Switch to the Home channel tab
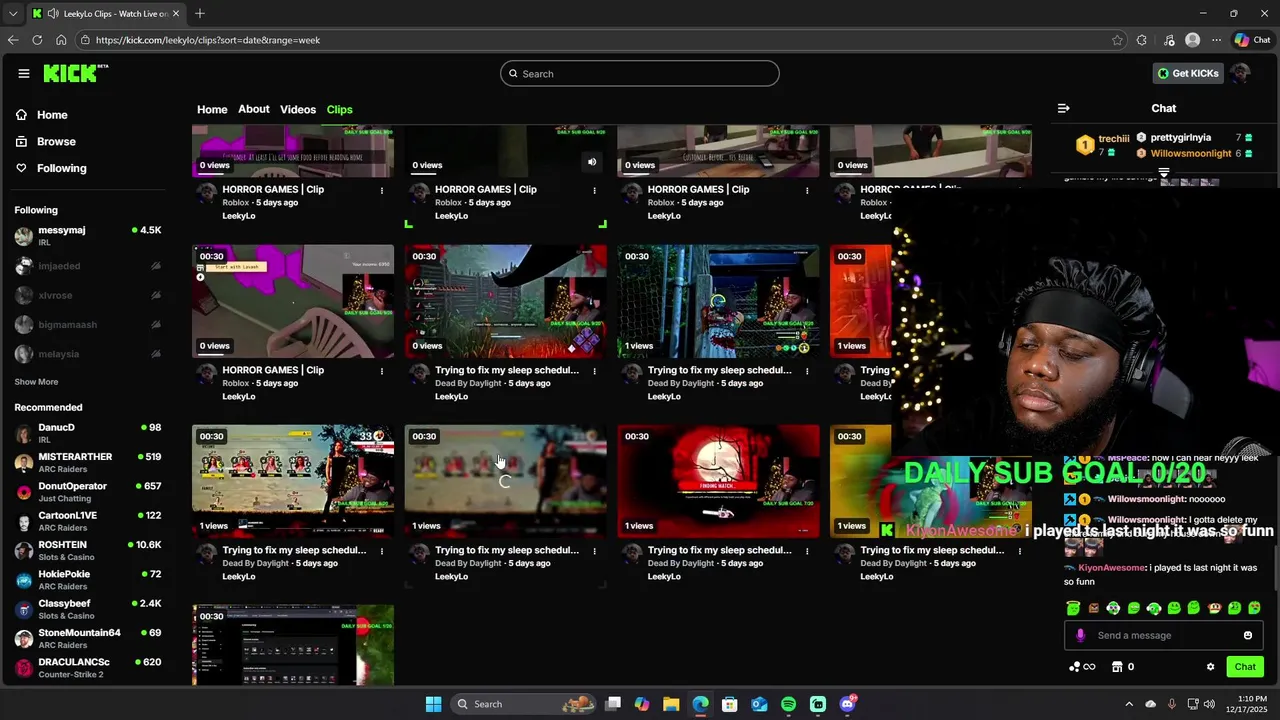This screenshot has height=720, width=1280. pyautogui.click(x=212, y=109)
